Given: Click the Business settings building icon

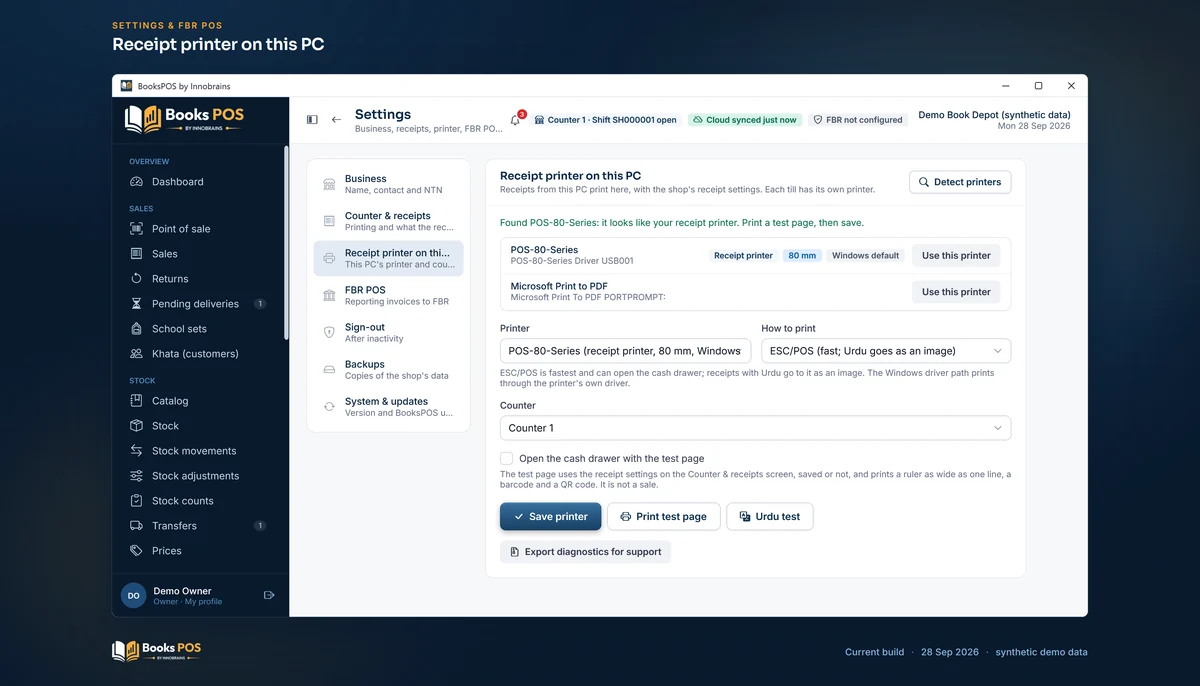Looking at the screenshot, I should tap(329, 185).
